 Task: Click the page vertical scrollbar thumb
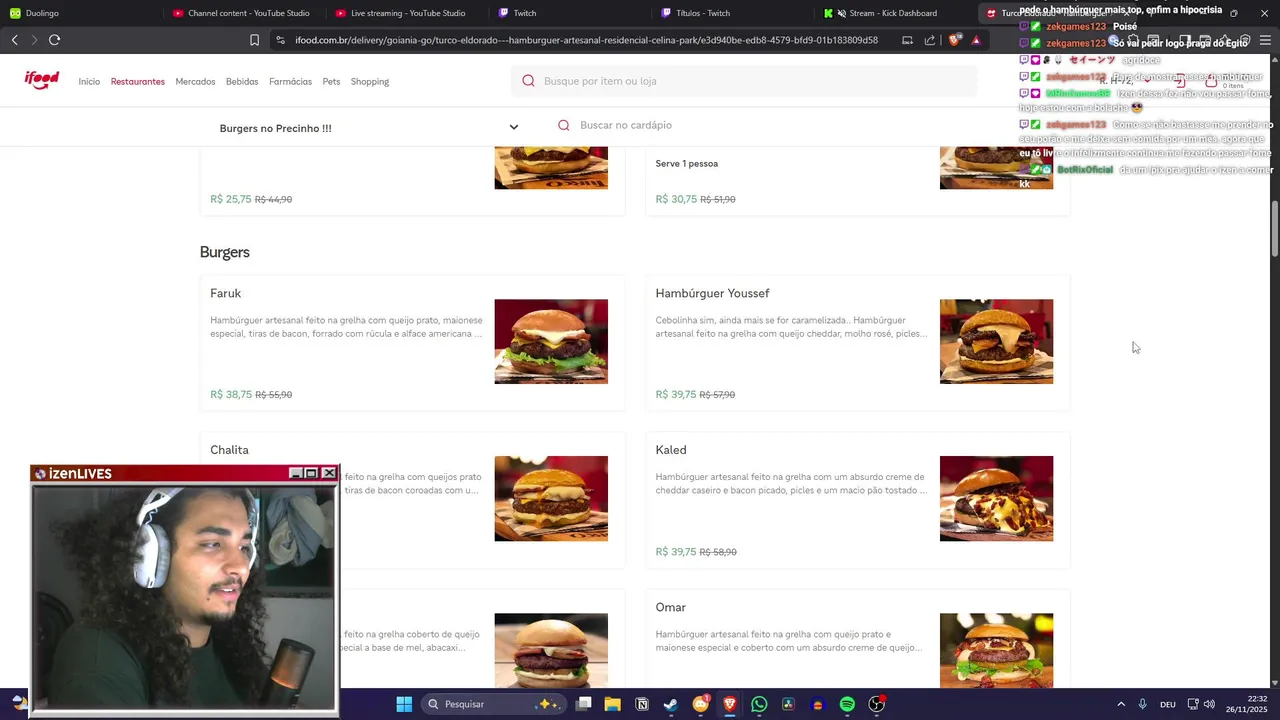1274,228
